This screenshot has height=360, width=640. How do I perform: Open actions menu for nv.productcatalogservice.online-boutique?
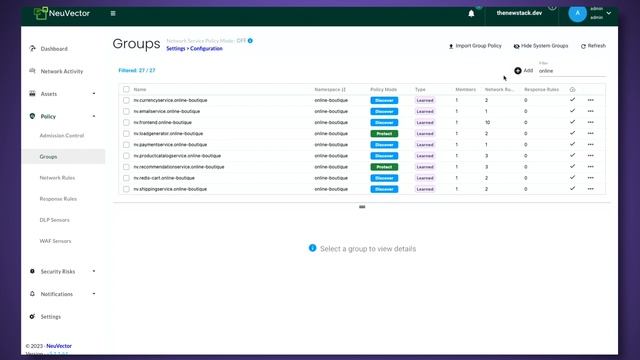tap(591, 156)
